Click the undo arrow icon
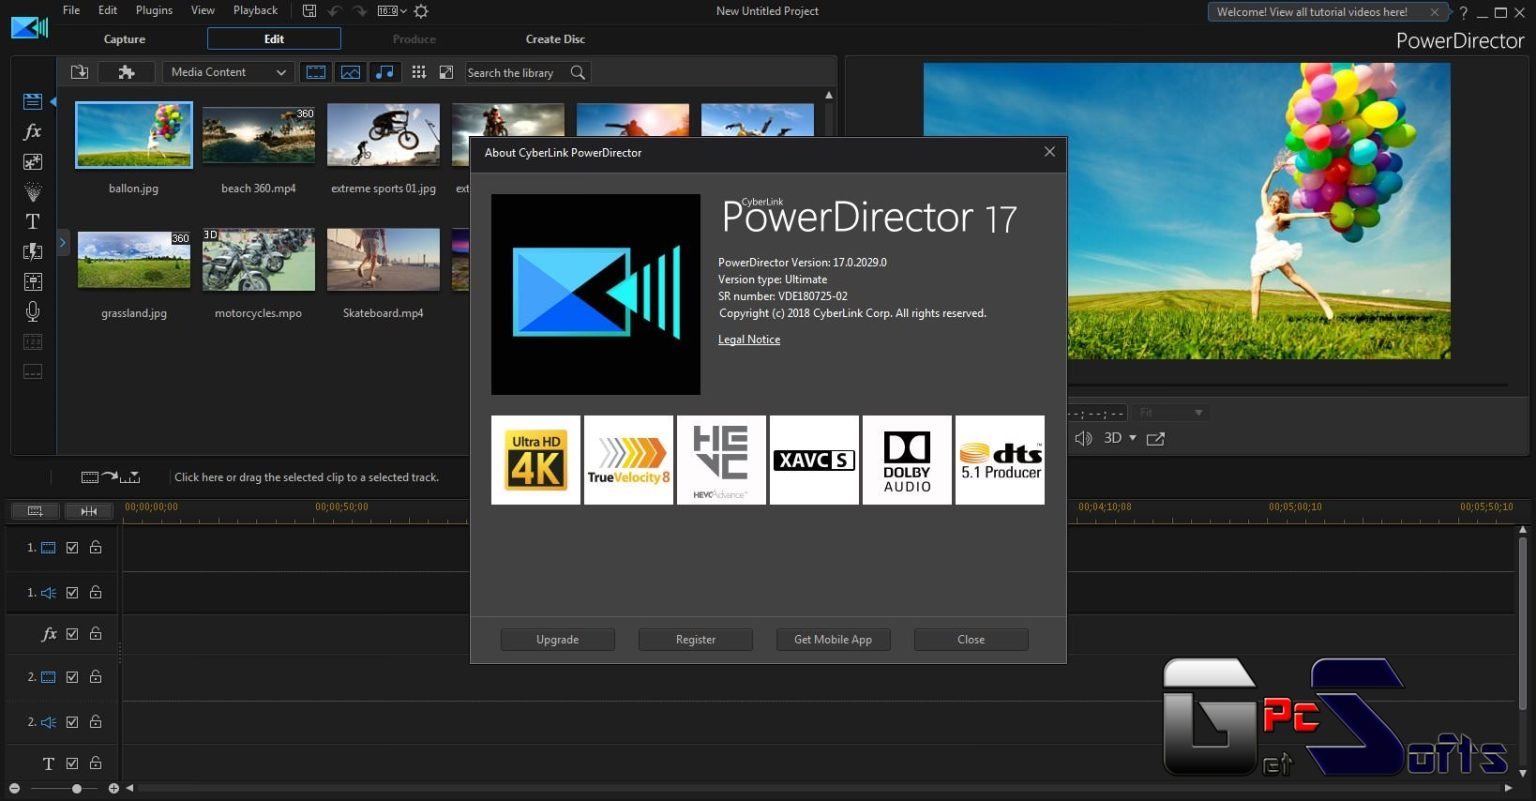This screenshot has height=801, width=1536. (x=335, y=11)
